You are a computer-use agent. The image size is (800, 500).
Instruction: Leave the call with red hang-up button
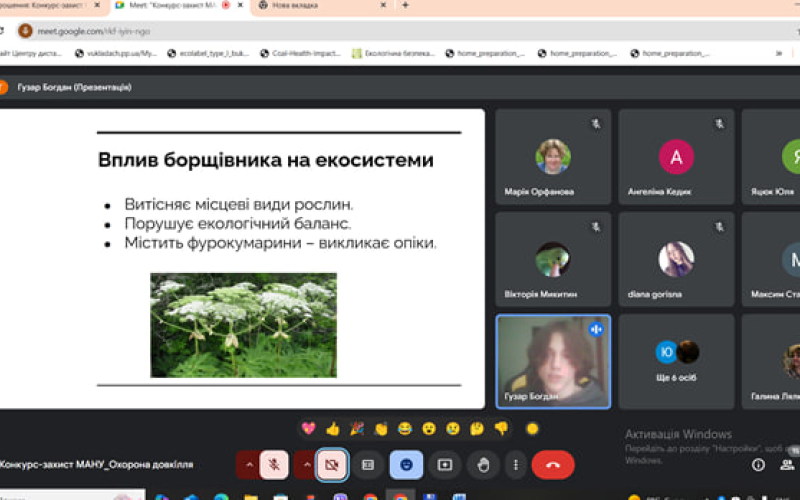click(x=553, y=464)
